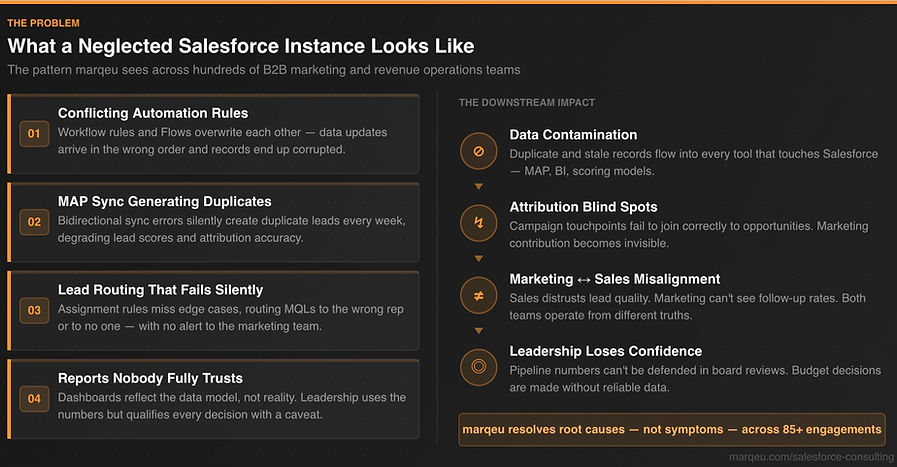Click THE PROBLEM label
This screenshot has height=467, width=897.
(x=43, y=23)
